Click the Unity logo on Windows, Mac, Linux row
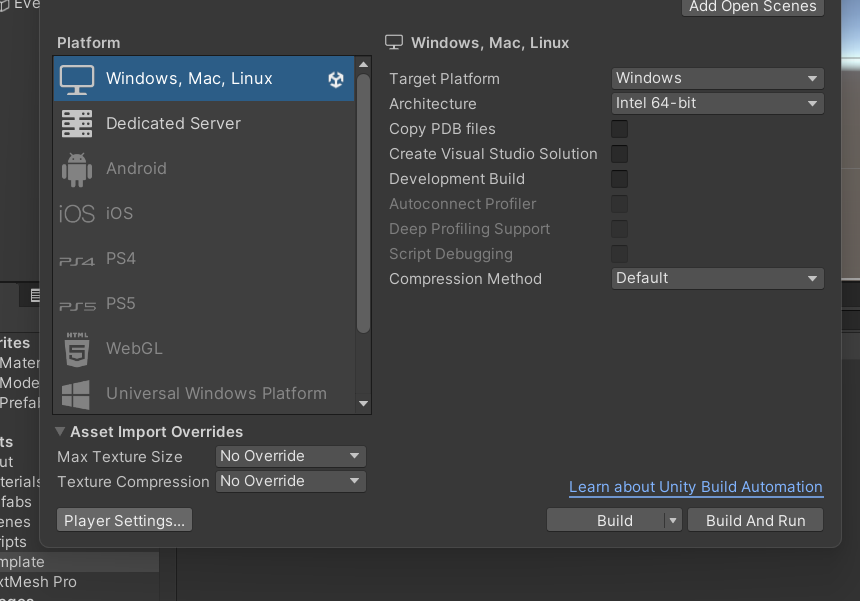 click(336, 80)
